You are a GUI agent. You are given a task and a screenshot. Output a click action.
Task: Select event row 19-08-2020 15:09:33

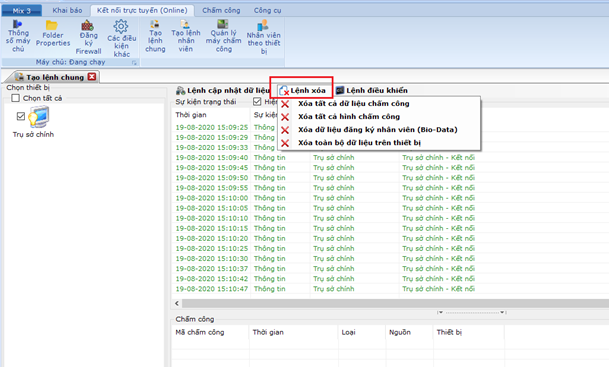(212, 148)
